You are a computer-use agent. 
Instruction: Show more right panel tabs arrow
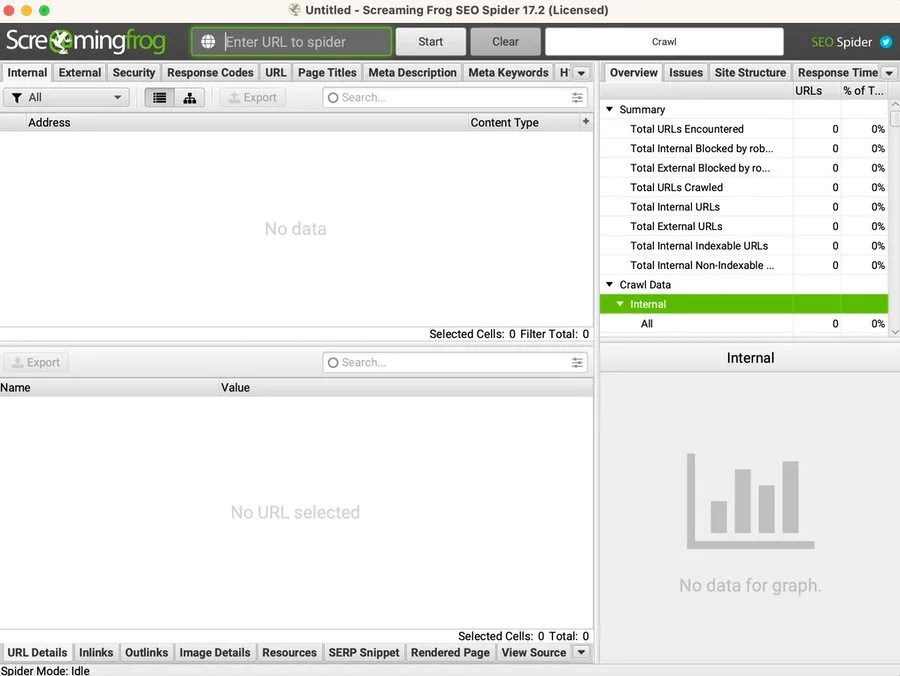[x=889, y=73]
